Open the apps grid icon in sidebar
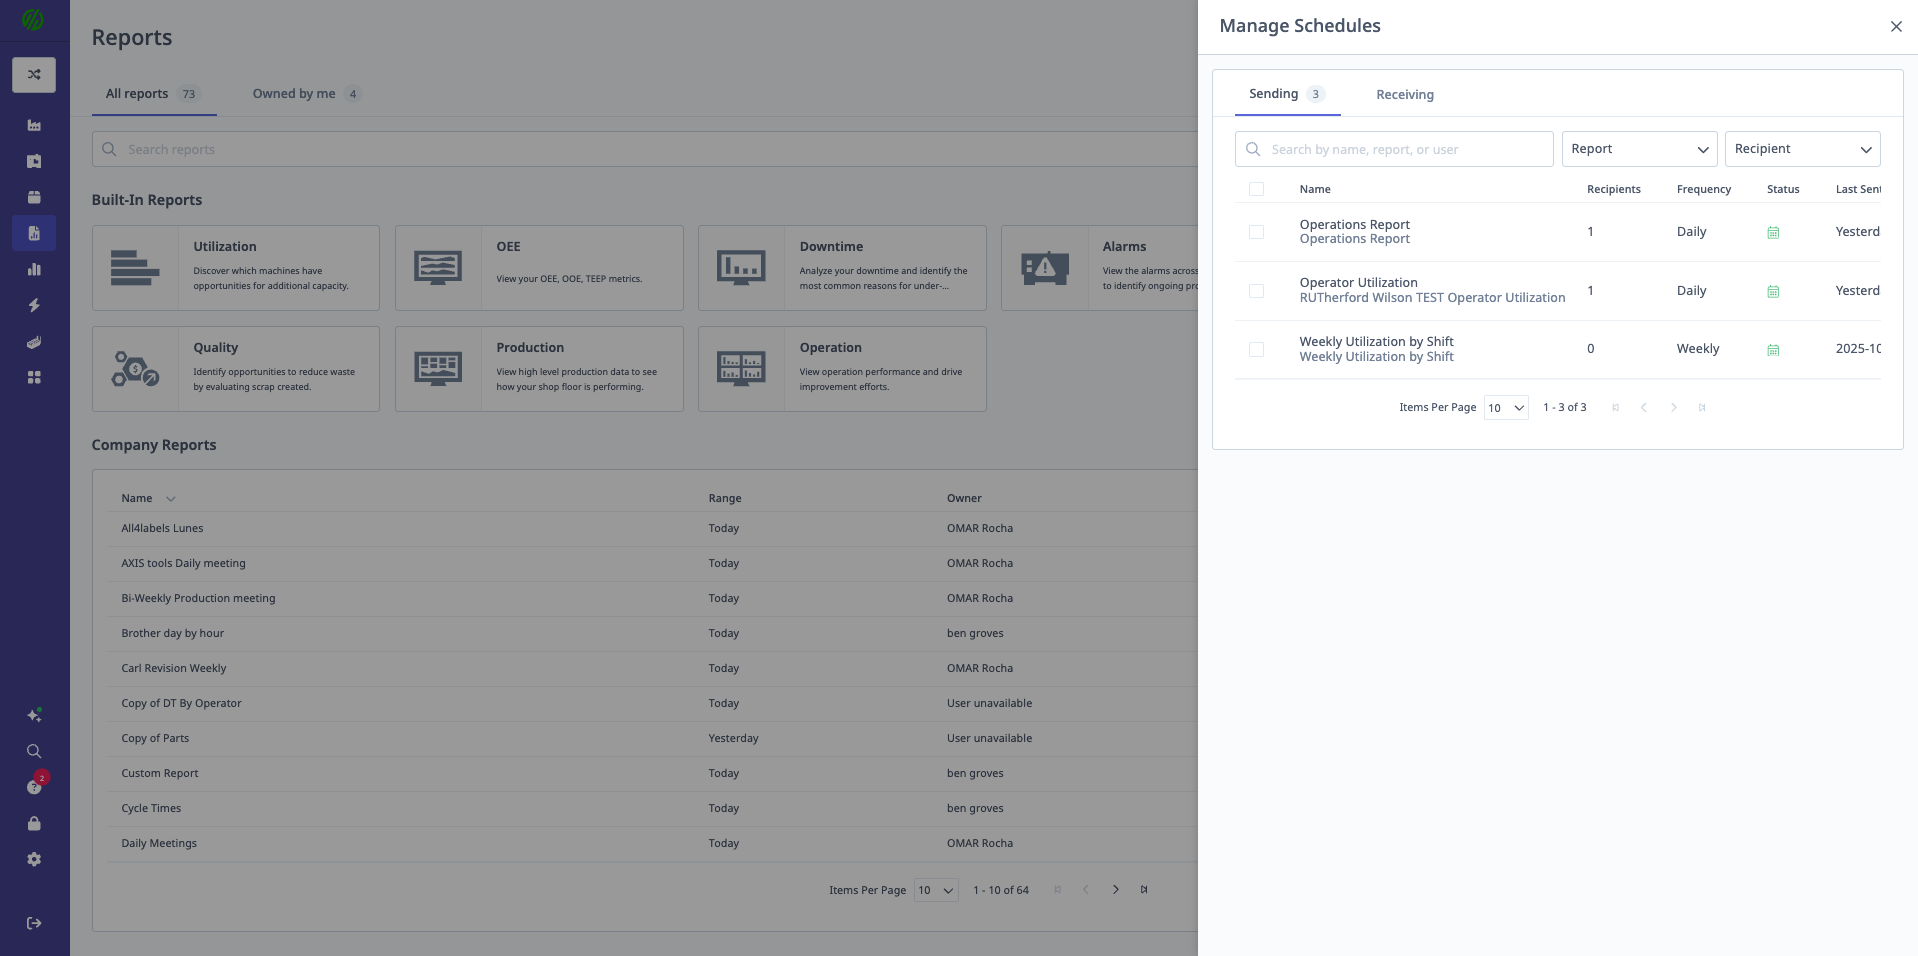Viewport: 1918px width, 956px height. [x=34, y=377]
